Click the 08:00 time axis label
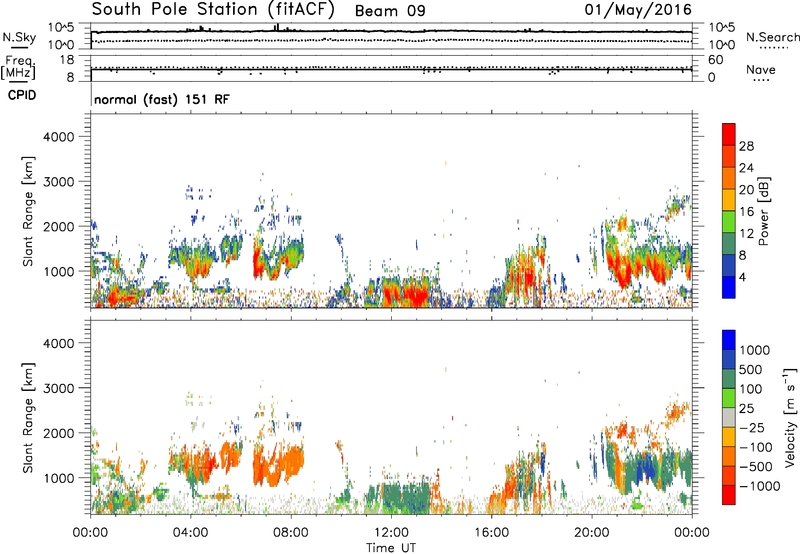This screenshot has height=554, width=800. point(291,533)
